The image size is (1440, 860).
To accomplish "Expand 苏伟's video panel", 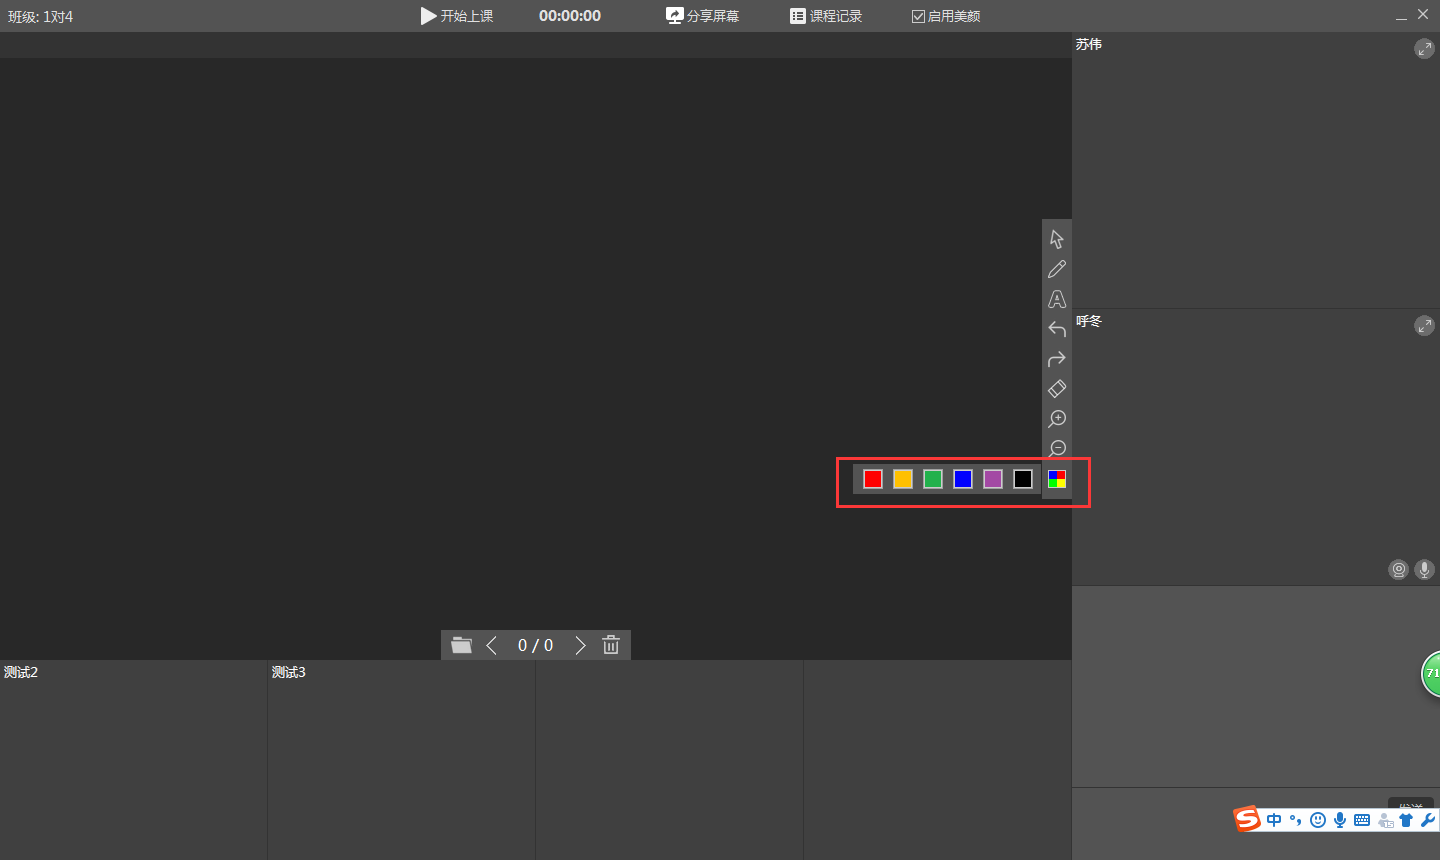I will coord(1424,49).
